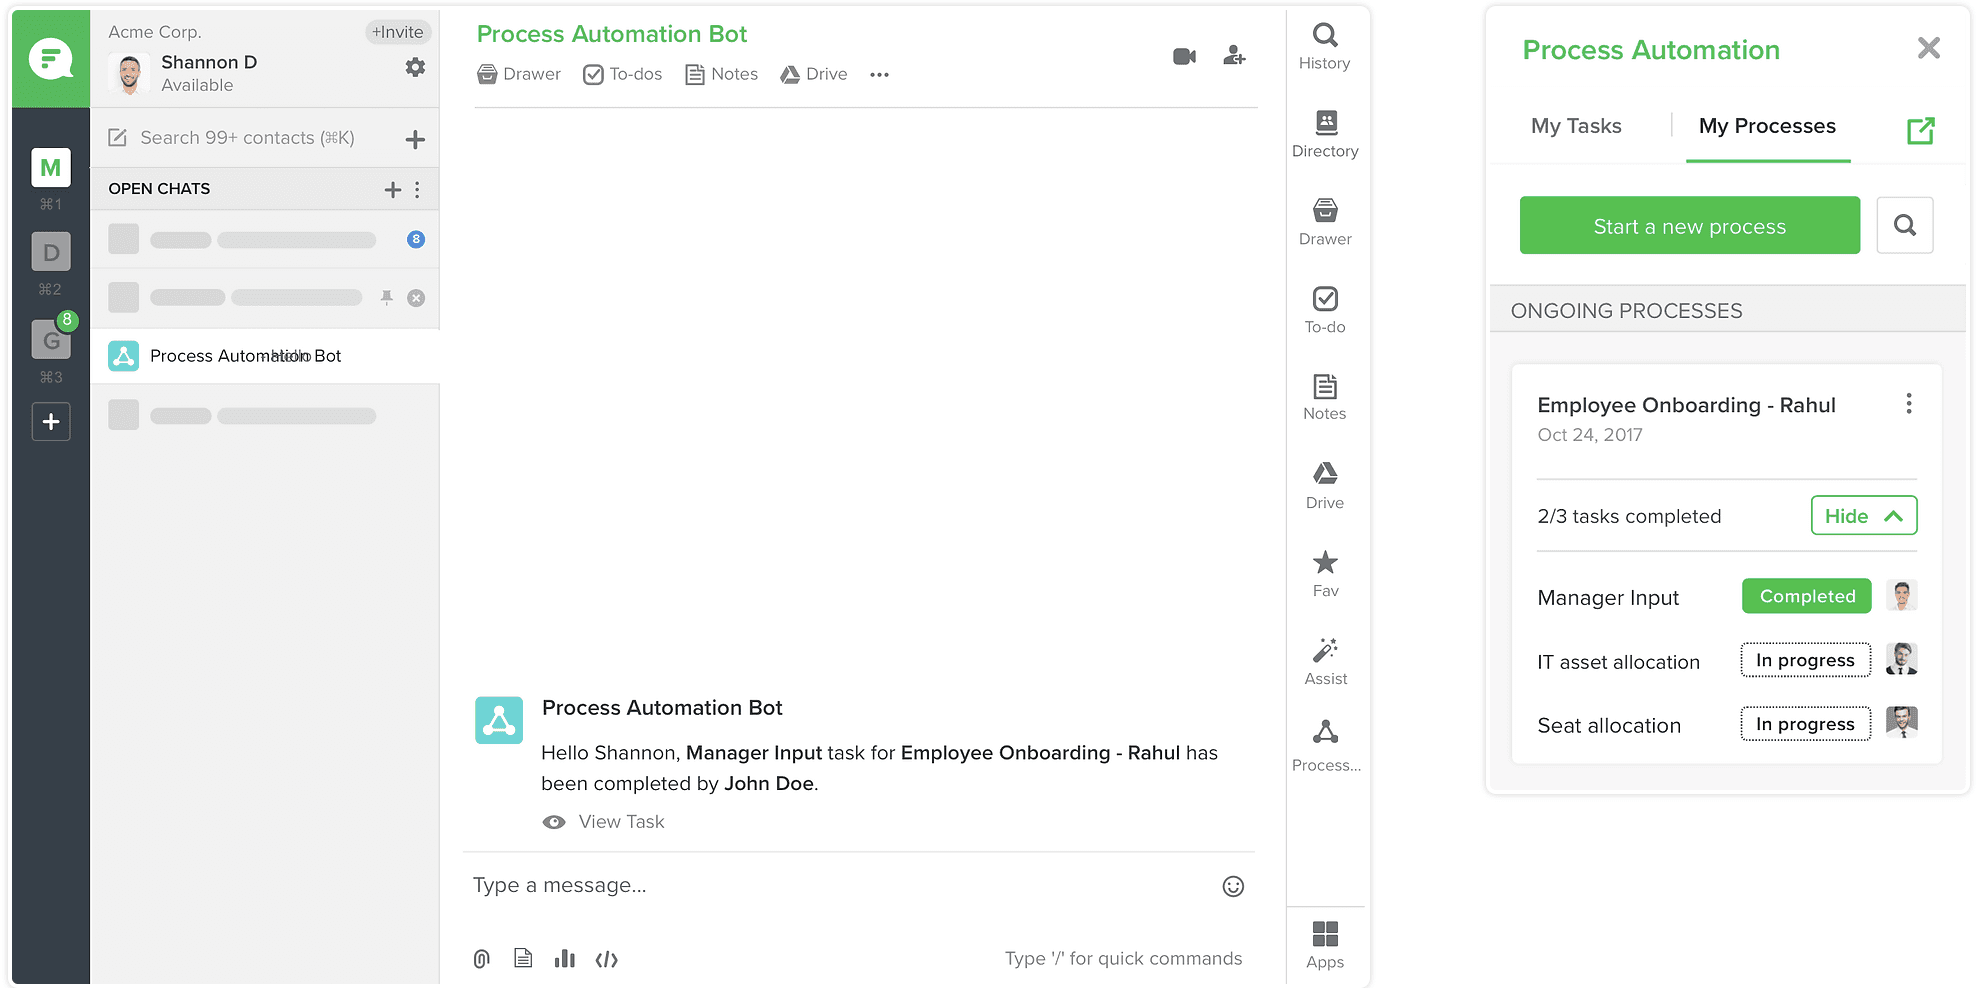
Task: Attach a file with the paperclip icon
Action: (x=482, y=959)
